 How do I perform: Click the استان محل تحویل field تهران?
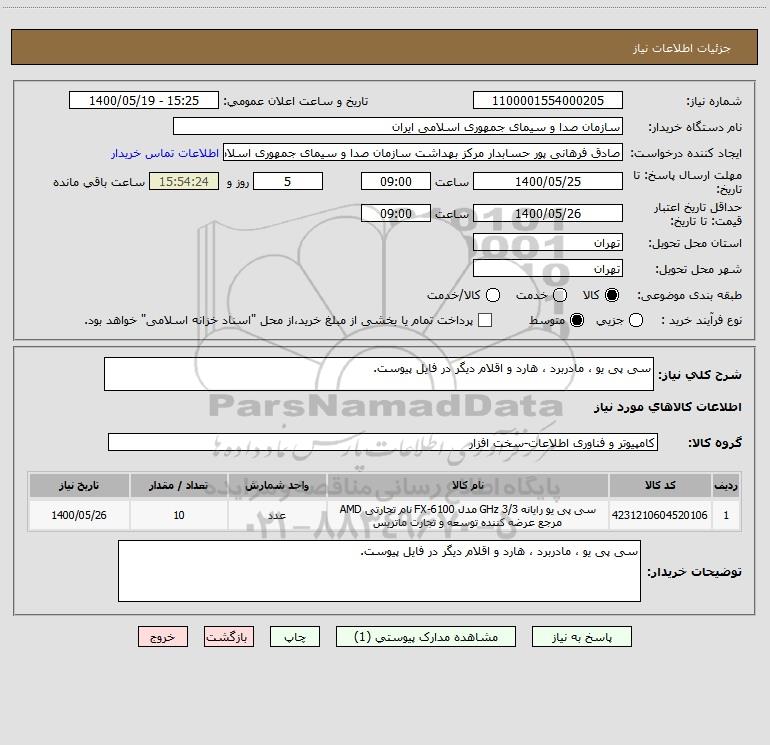click(x=548, y=243)
